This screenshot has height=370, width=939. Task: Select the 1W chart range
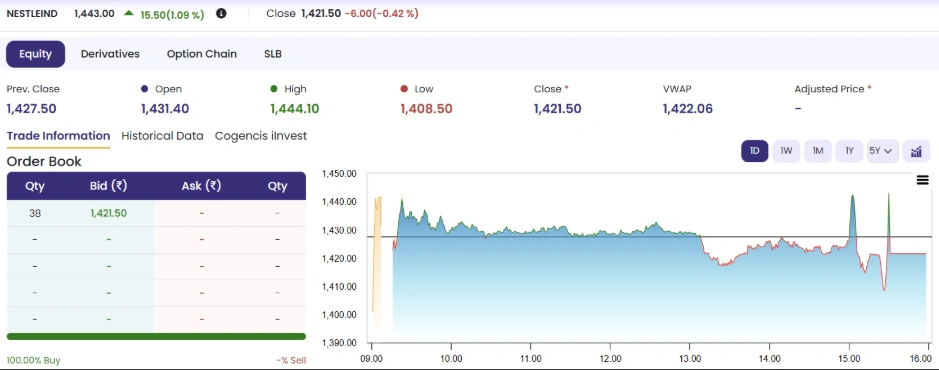coord(786,151)
